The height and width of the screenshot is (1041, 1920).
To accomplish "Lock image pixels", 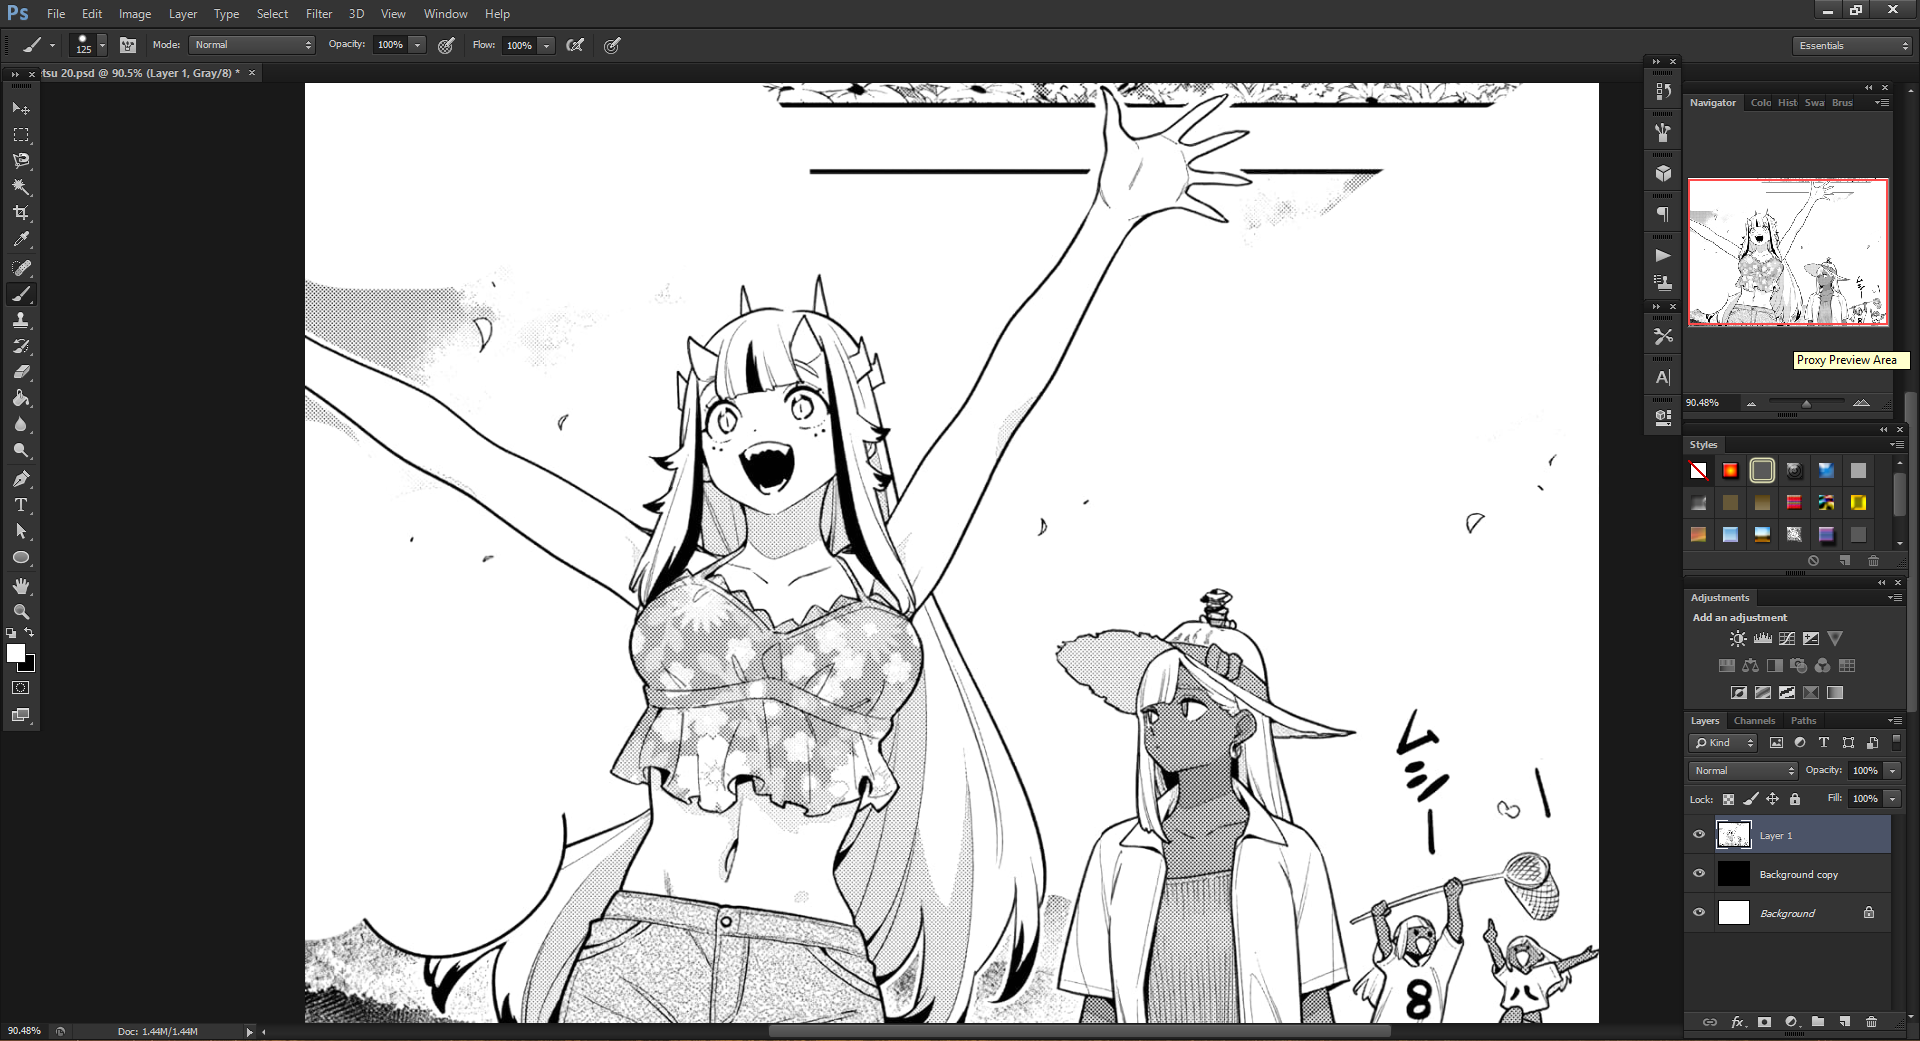I will [x=1750, y=799].
